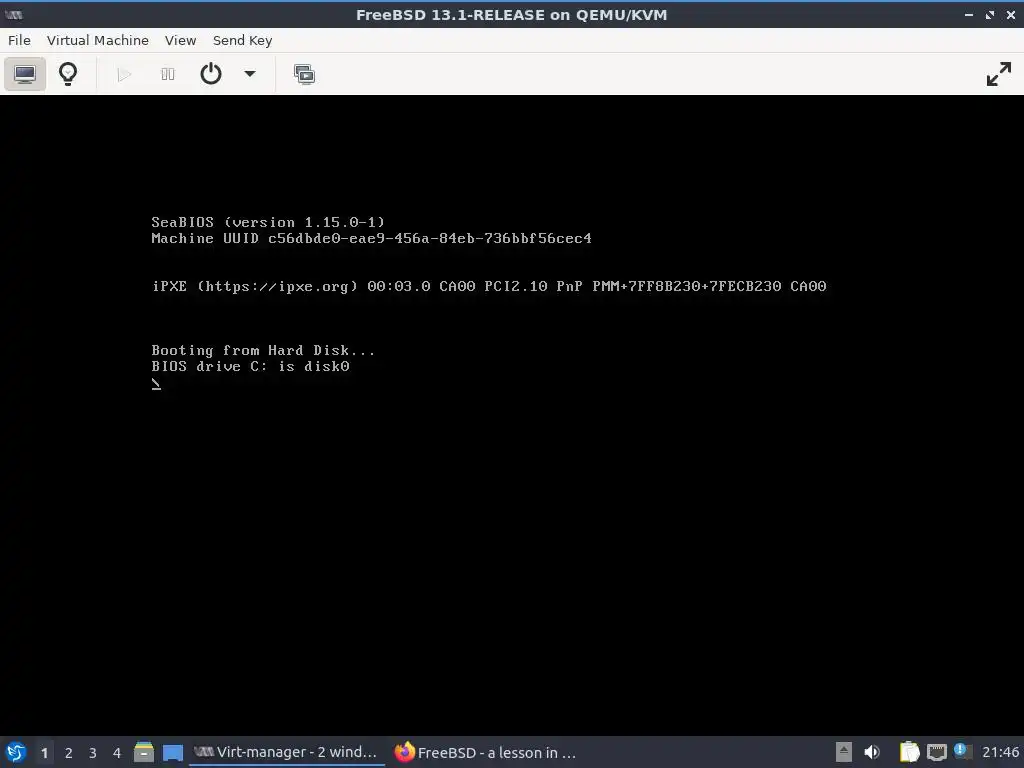Open the Send Key menu
Viewport: 1024px width, 768px height.
[242, 40]
